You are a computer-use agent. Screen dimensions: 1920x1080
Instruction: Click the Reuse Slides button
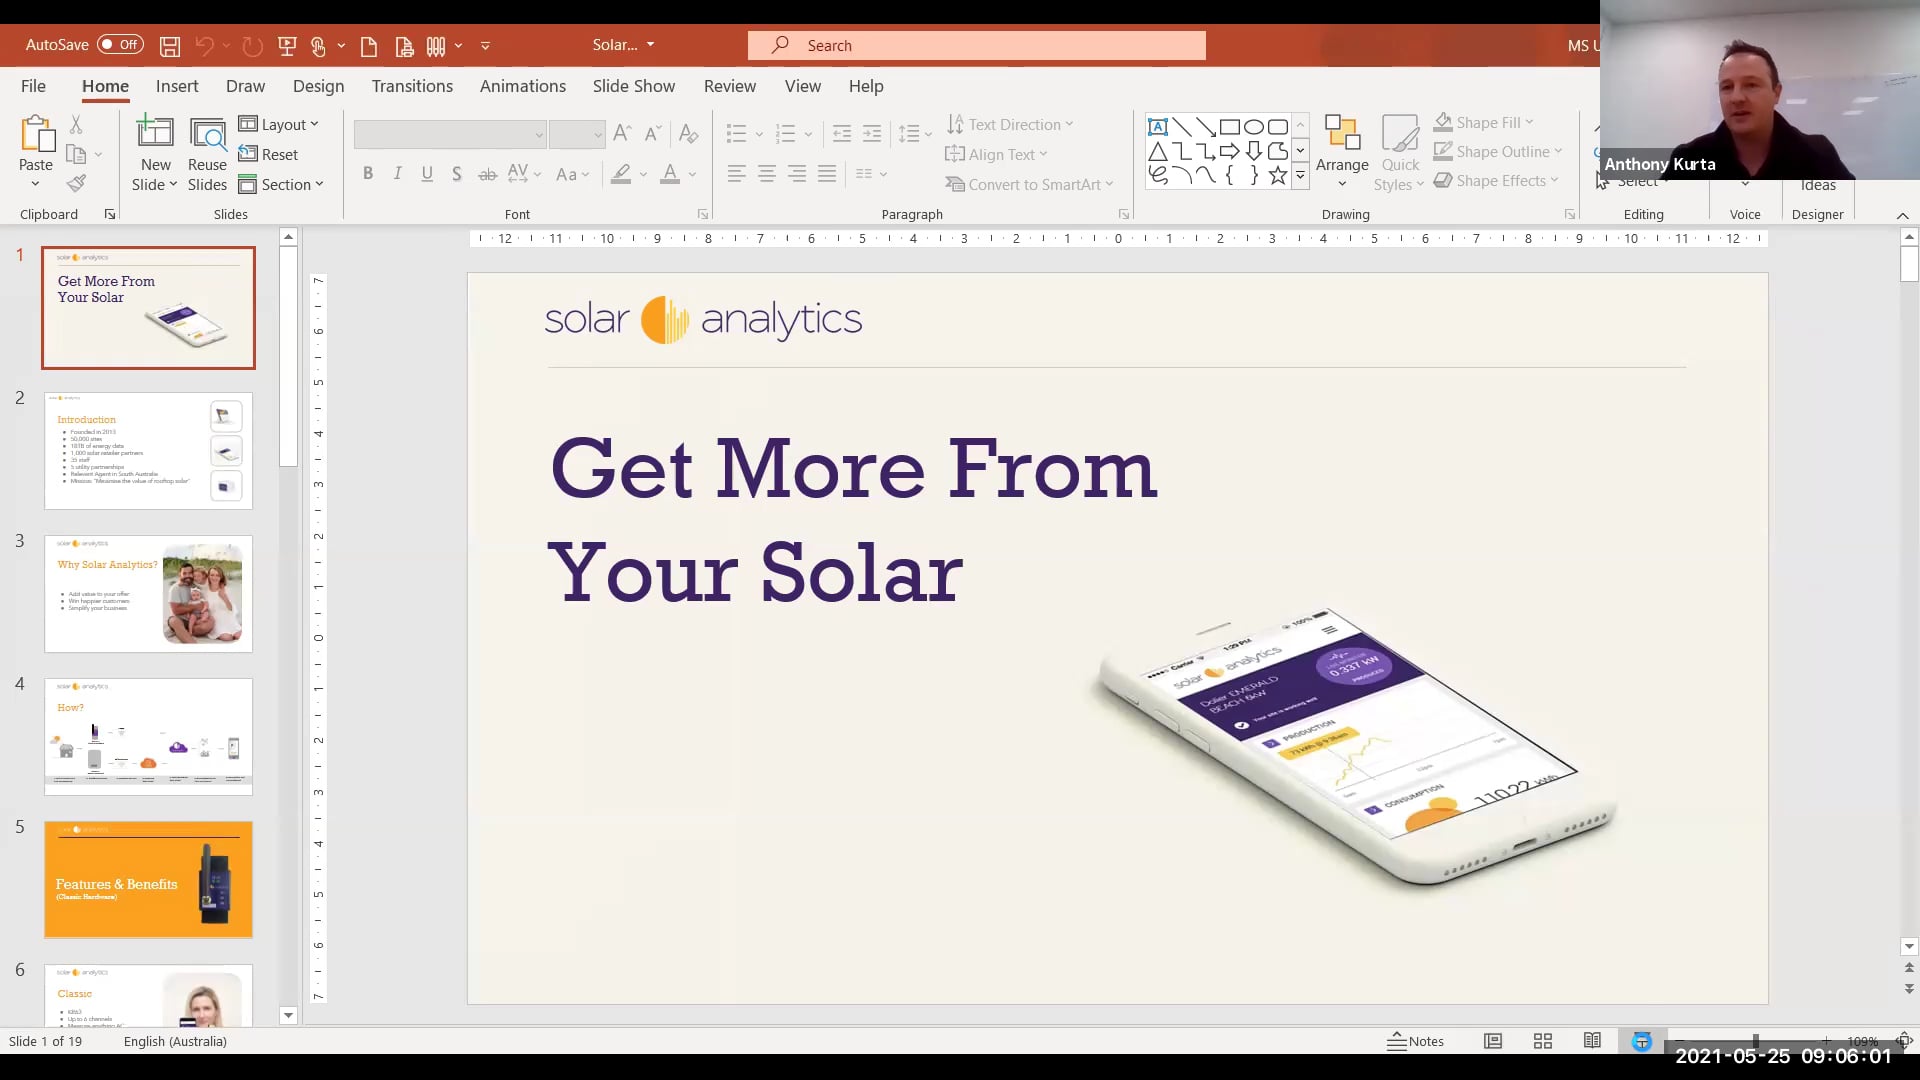pyautogui.click(x=207, y=153)
